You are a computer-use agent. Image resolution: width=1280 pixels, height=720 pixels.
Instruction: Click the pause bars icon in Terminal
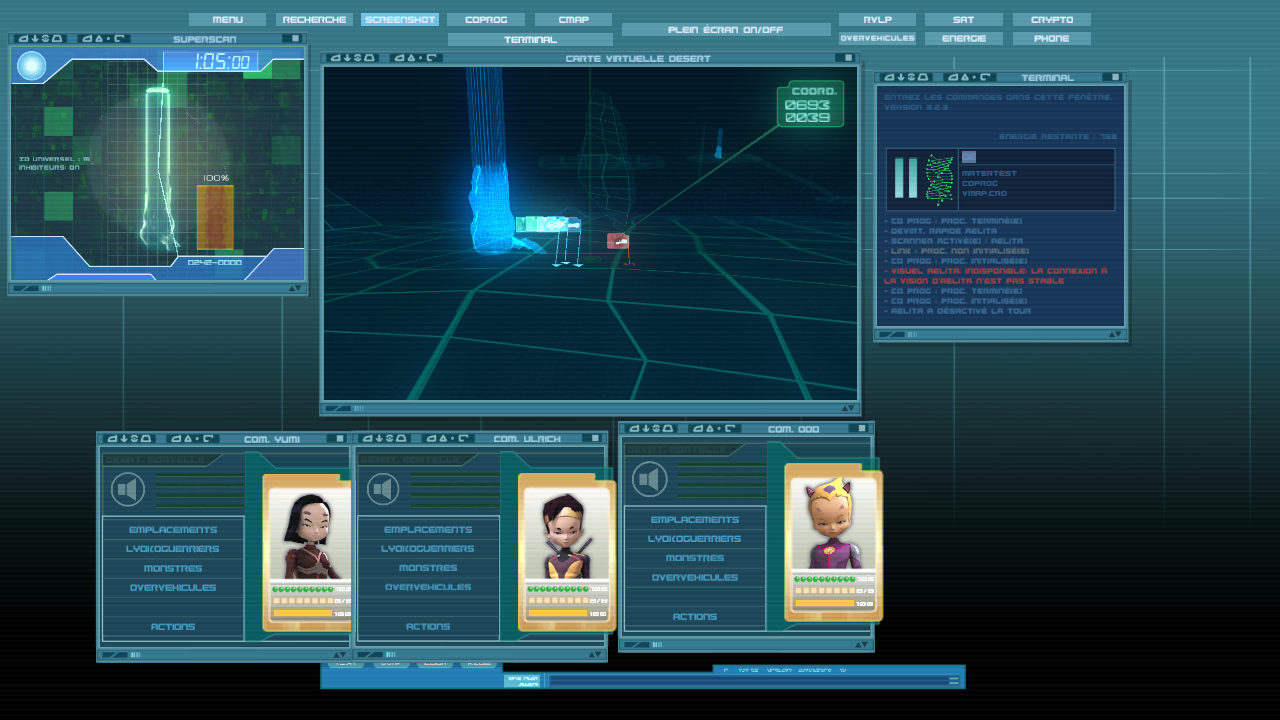(906, 178)
